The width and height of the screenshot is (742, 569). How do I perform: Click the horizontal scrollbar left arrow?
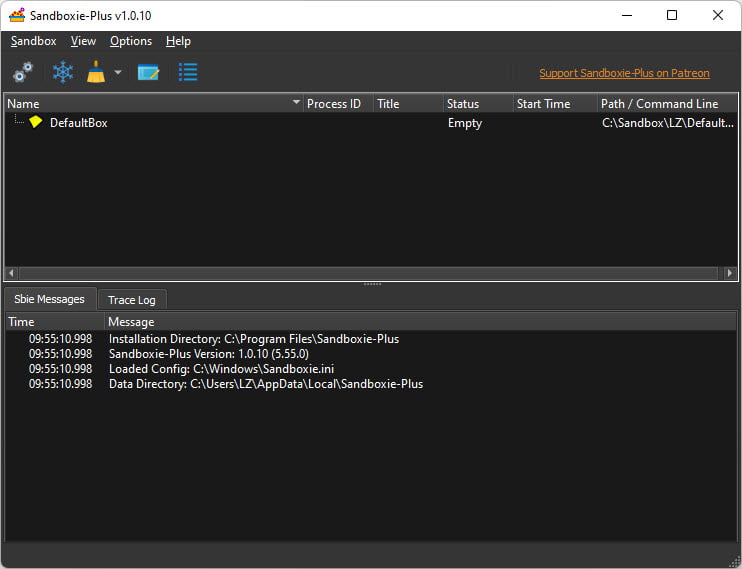11,273
